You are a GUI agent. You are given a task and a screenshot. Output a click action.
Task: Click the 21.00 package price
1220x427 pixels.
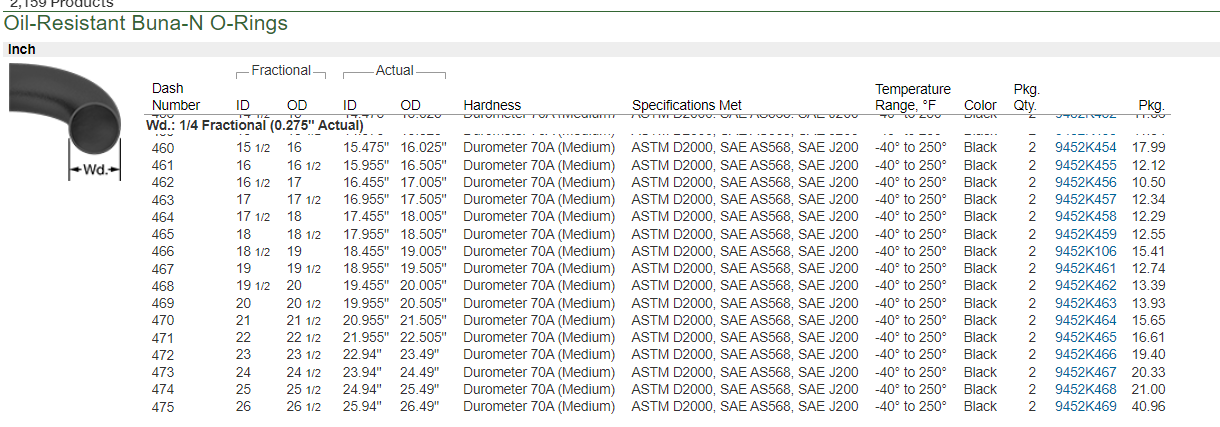pos(1148,389)
